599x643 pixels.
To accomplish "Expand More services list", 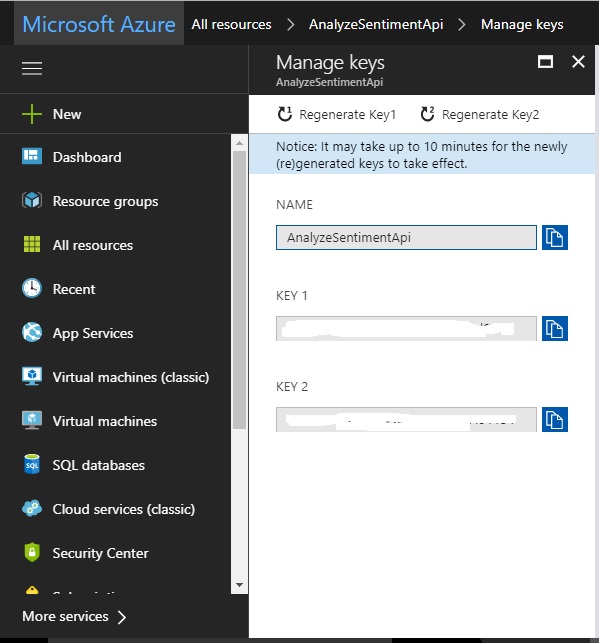I will pyautogui.click(x=74, y=616).
